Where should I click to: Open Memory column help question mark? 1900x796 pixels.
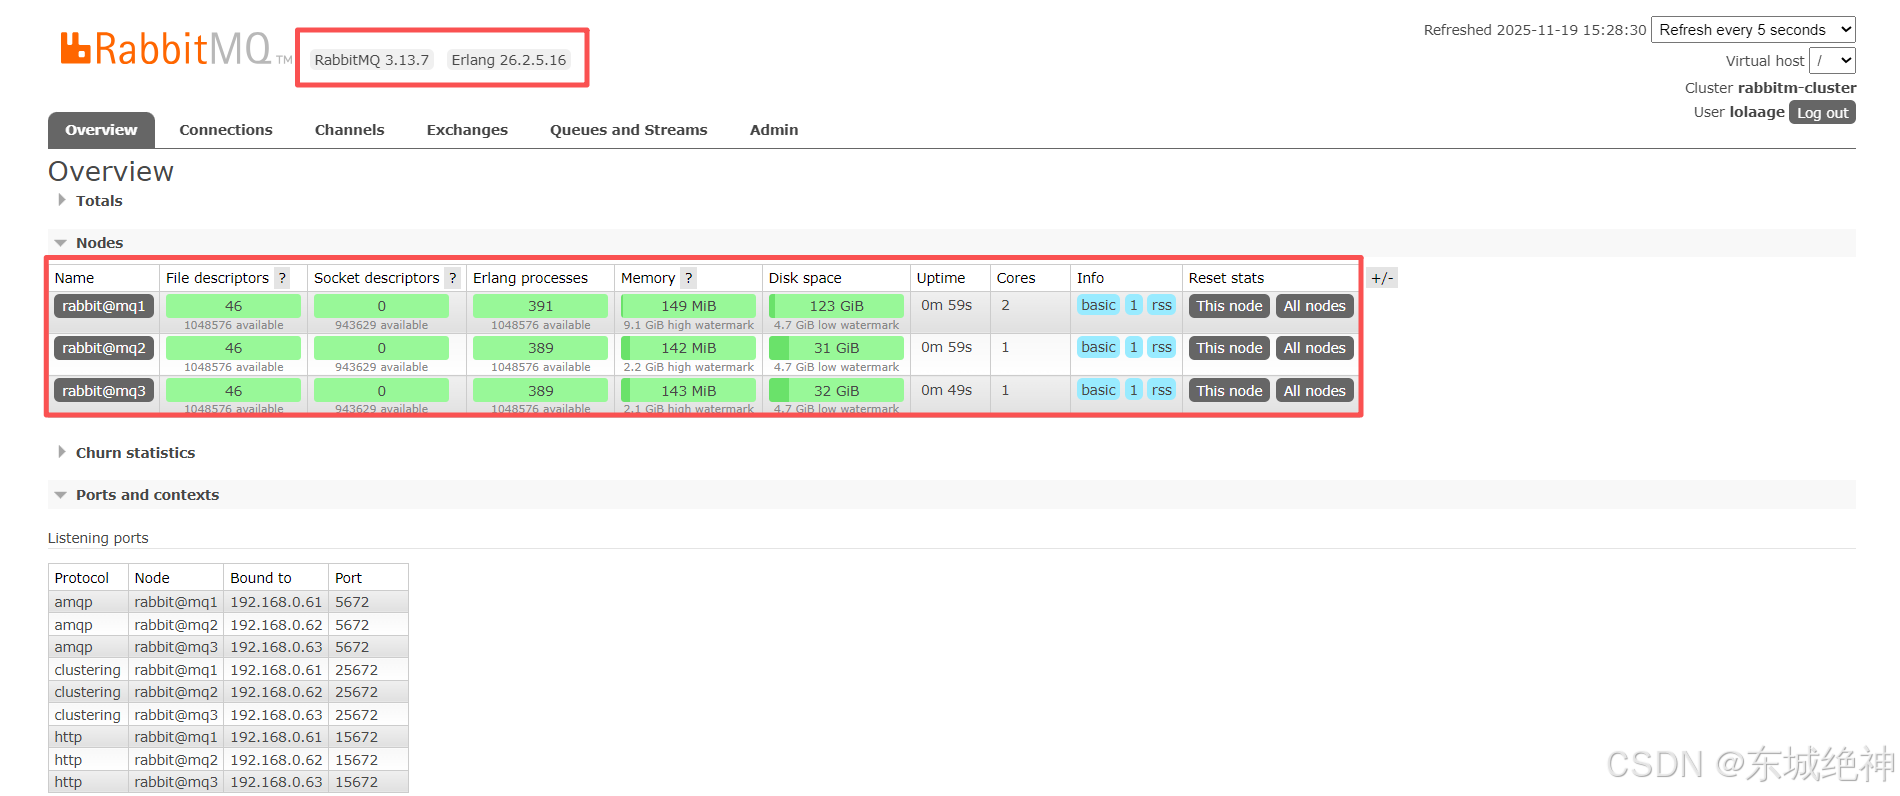click(688, 278)
